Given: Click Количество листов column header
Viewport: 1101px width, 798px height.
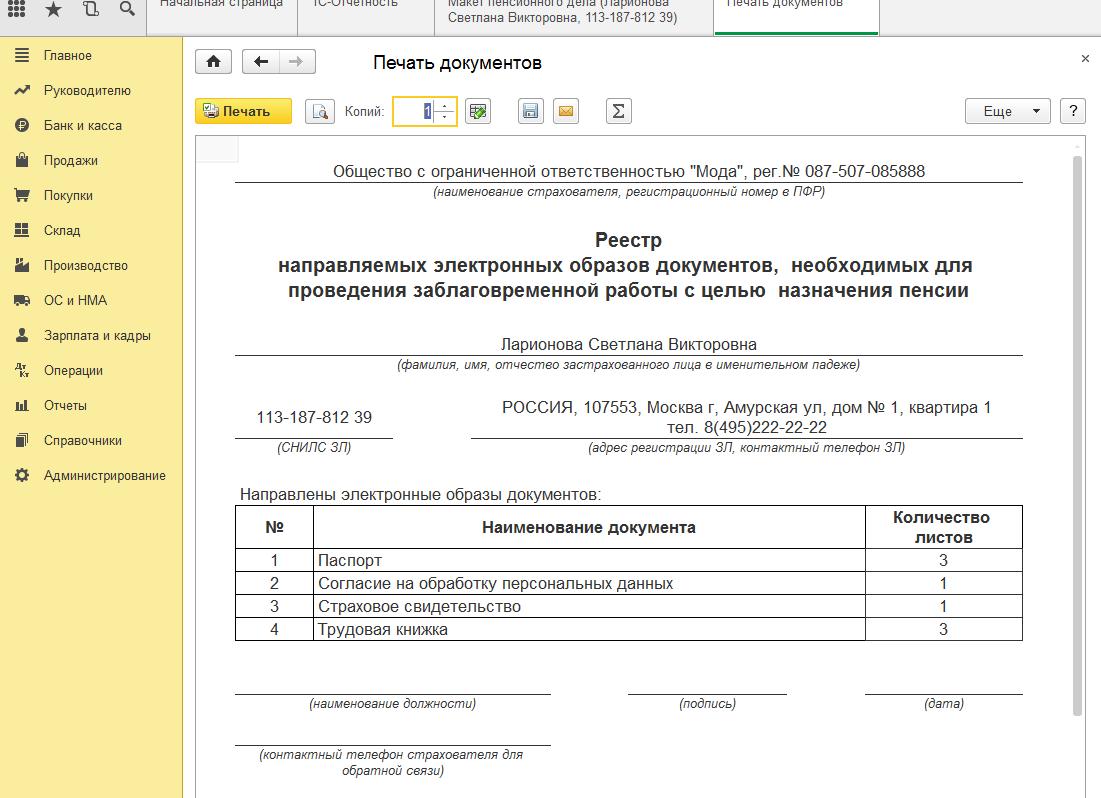Looking at the screenshot, I should [943, 528].
